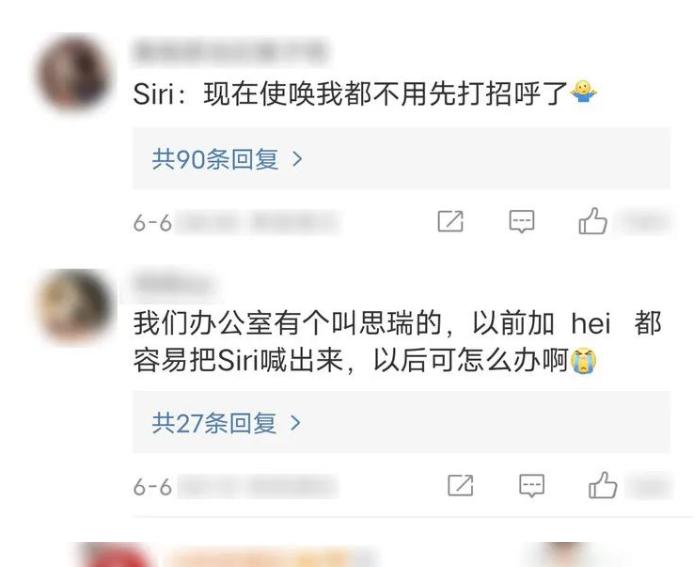Forward the comment about office colleague 思瑞
698x567 pixels.
[460, 485]
